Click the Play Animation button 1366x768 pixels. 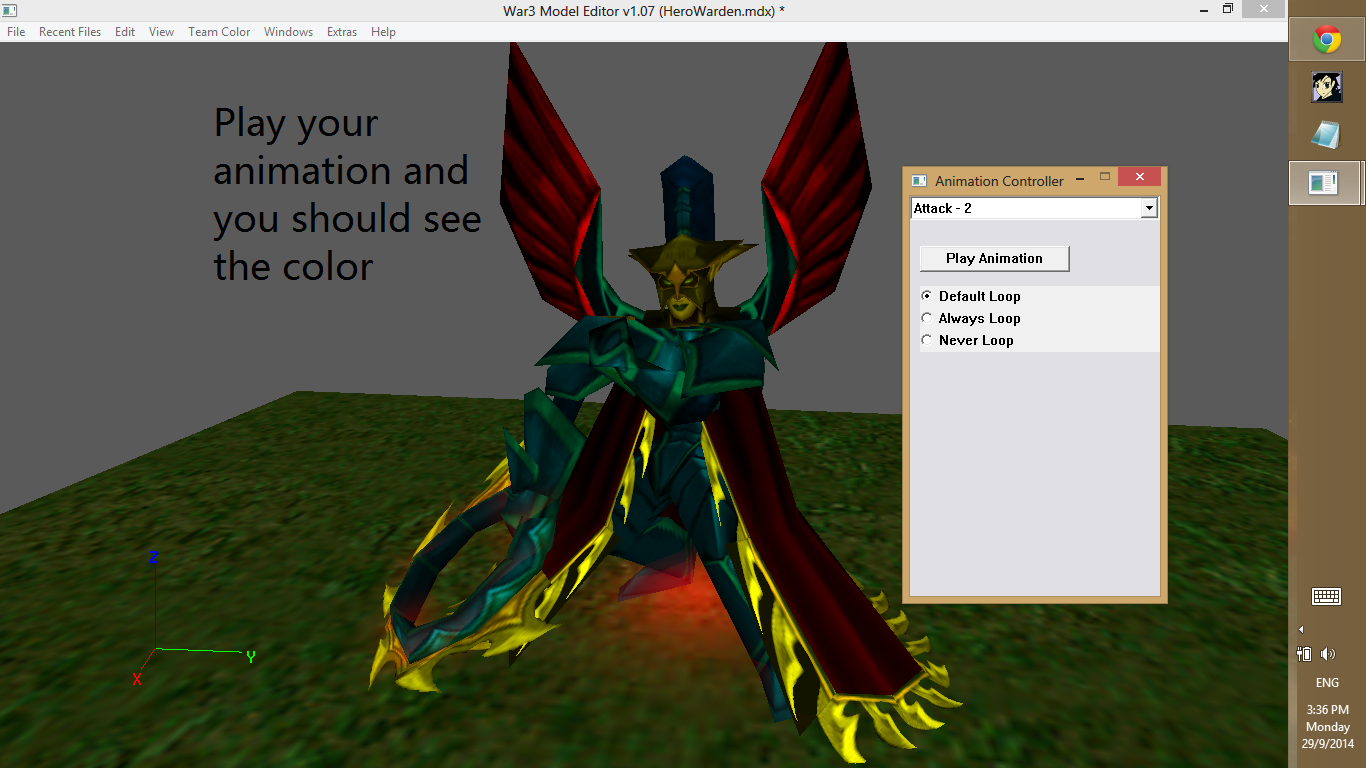[x=994, y=258]
